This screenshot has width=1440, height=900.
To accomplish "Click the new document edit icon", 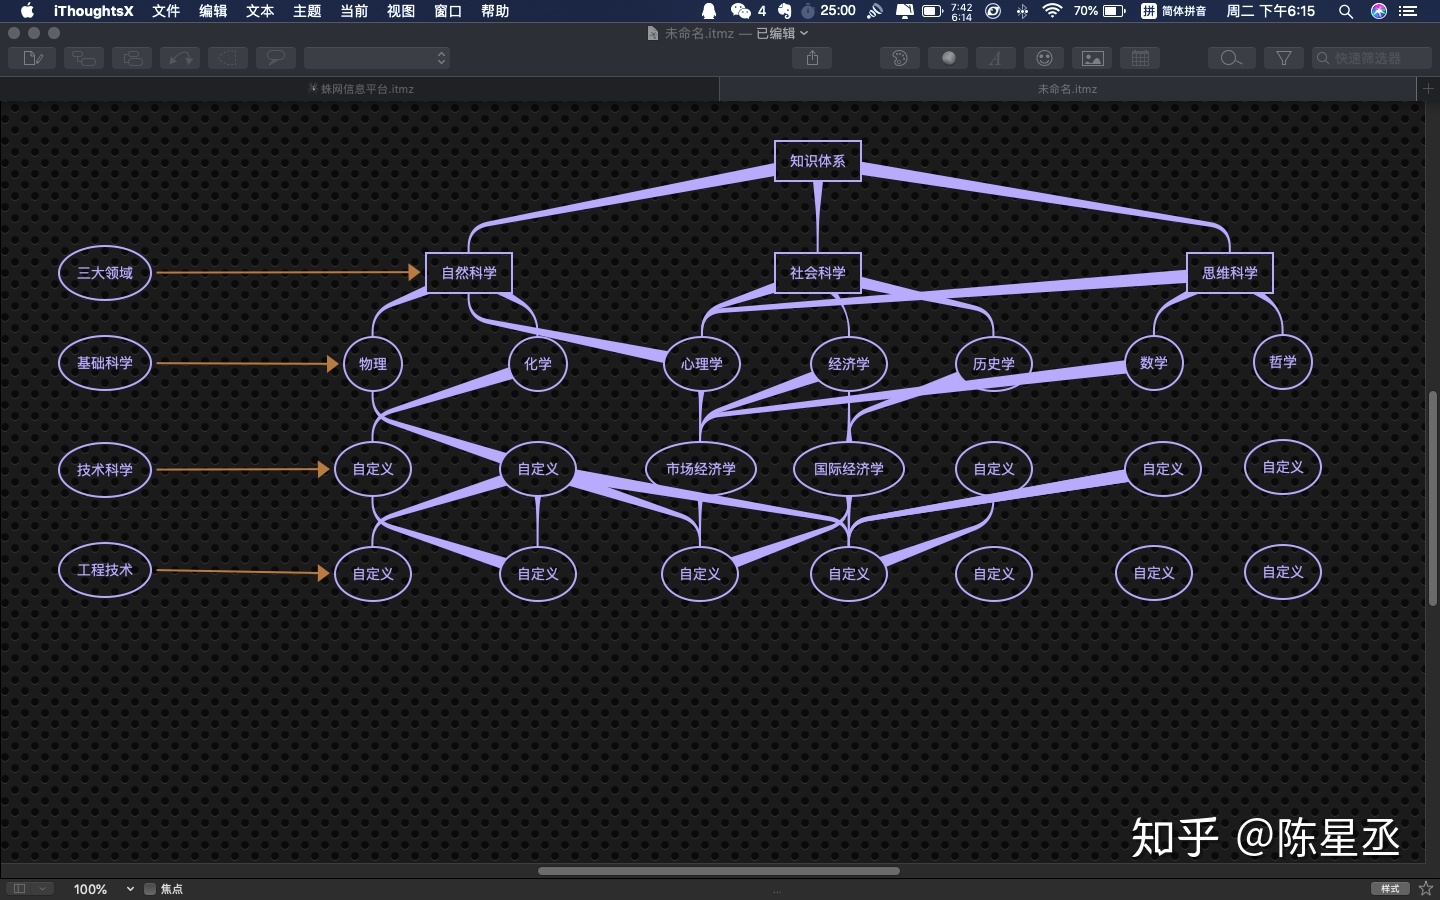I will coord(33,58).
